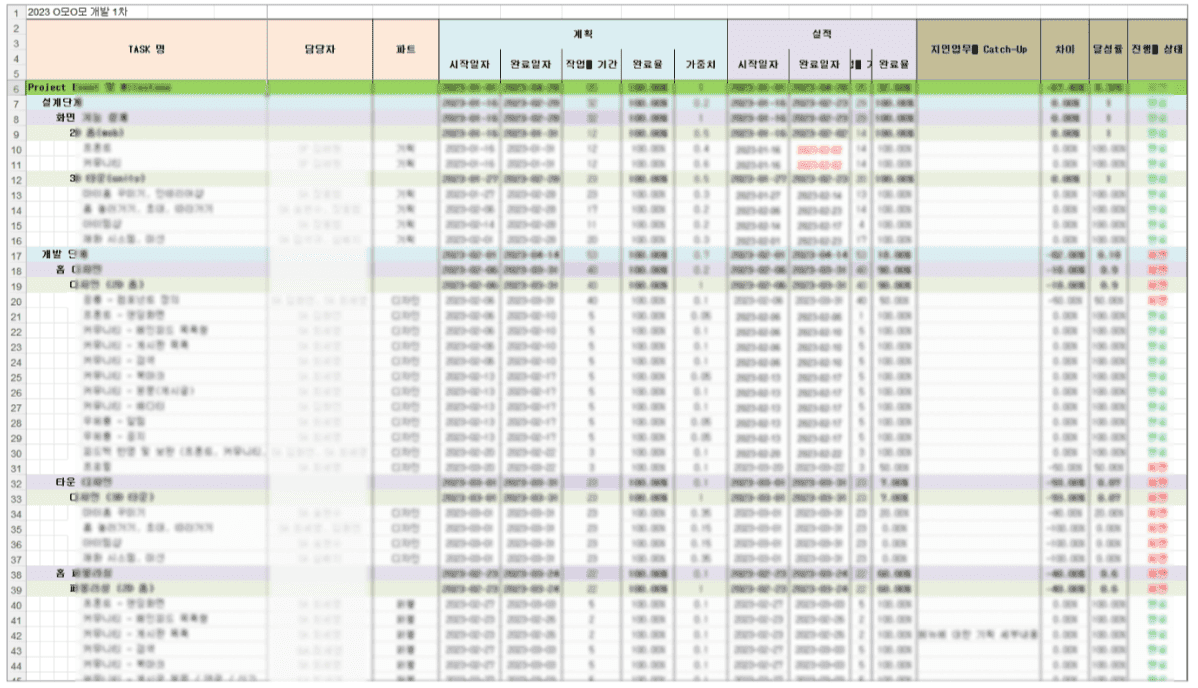Select the '차이' column header

coord(1065,50)
